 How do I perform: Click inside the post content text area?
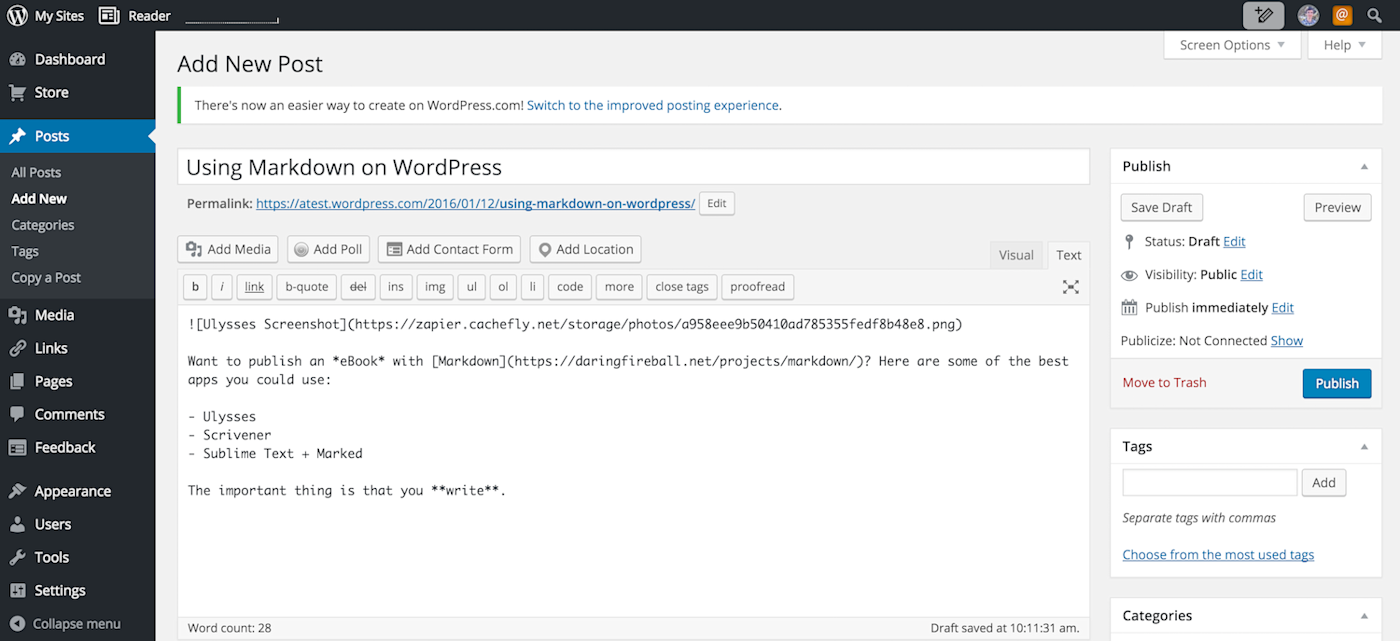(x=633, y=460)
